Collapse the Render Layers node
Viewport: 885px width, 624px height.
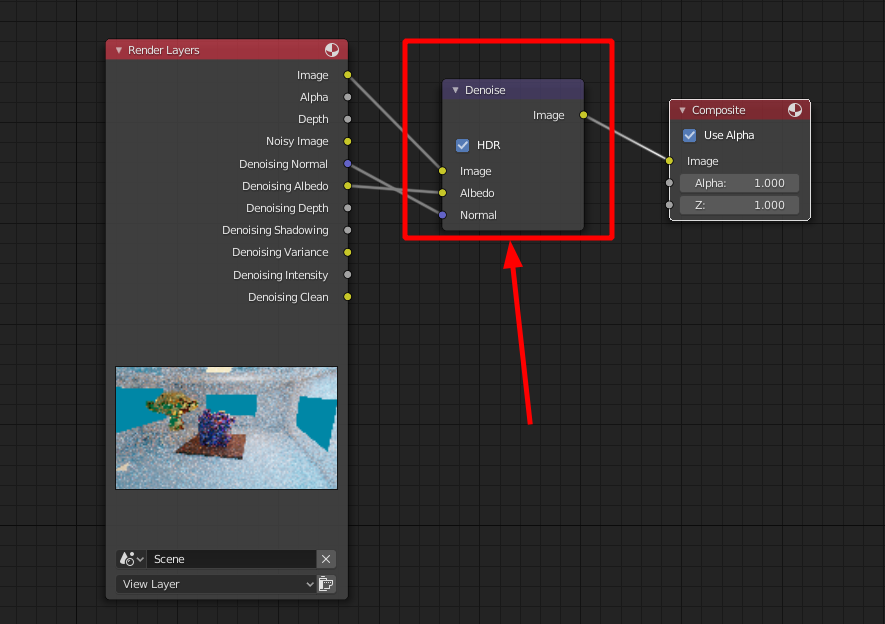pos(119,50)
